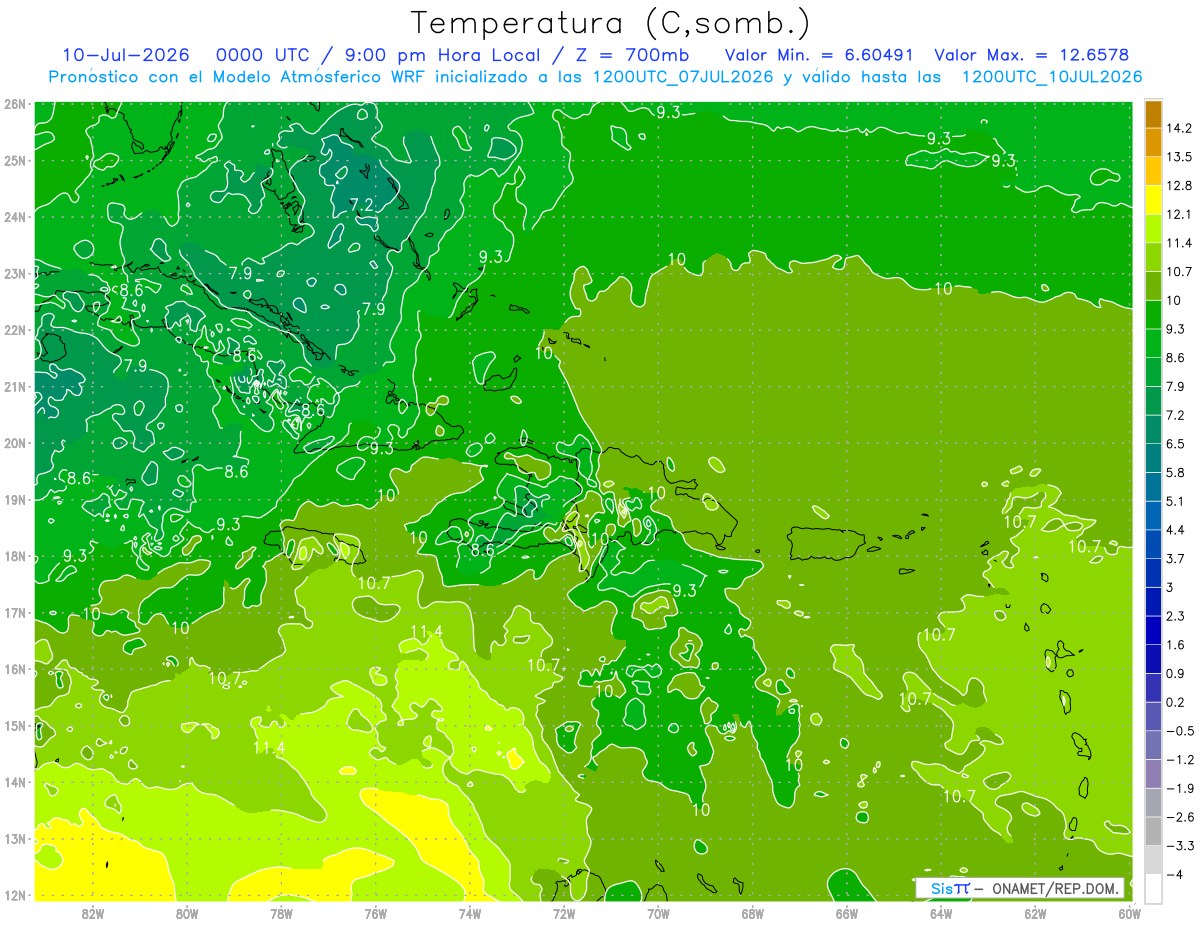Pick the teal swatch between 5.8 and 6.5
Screen dimensions: 1200x927
click(x=1153, y=457)
